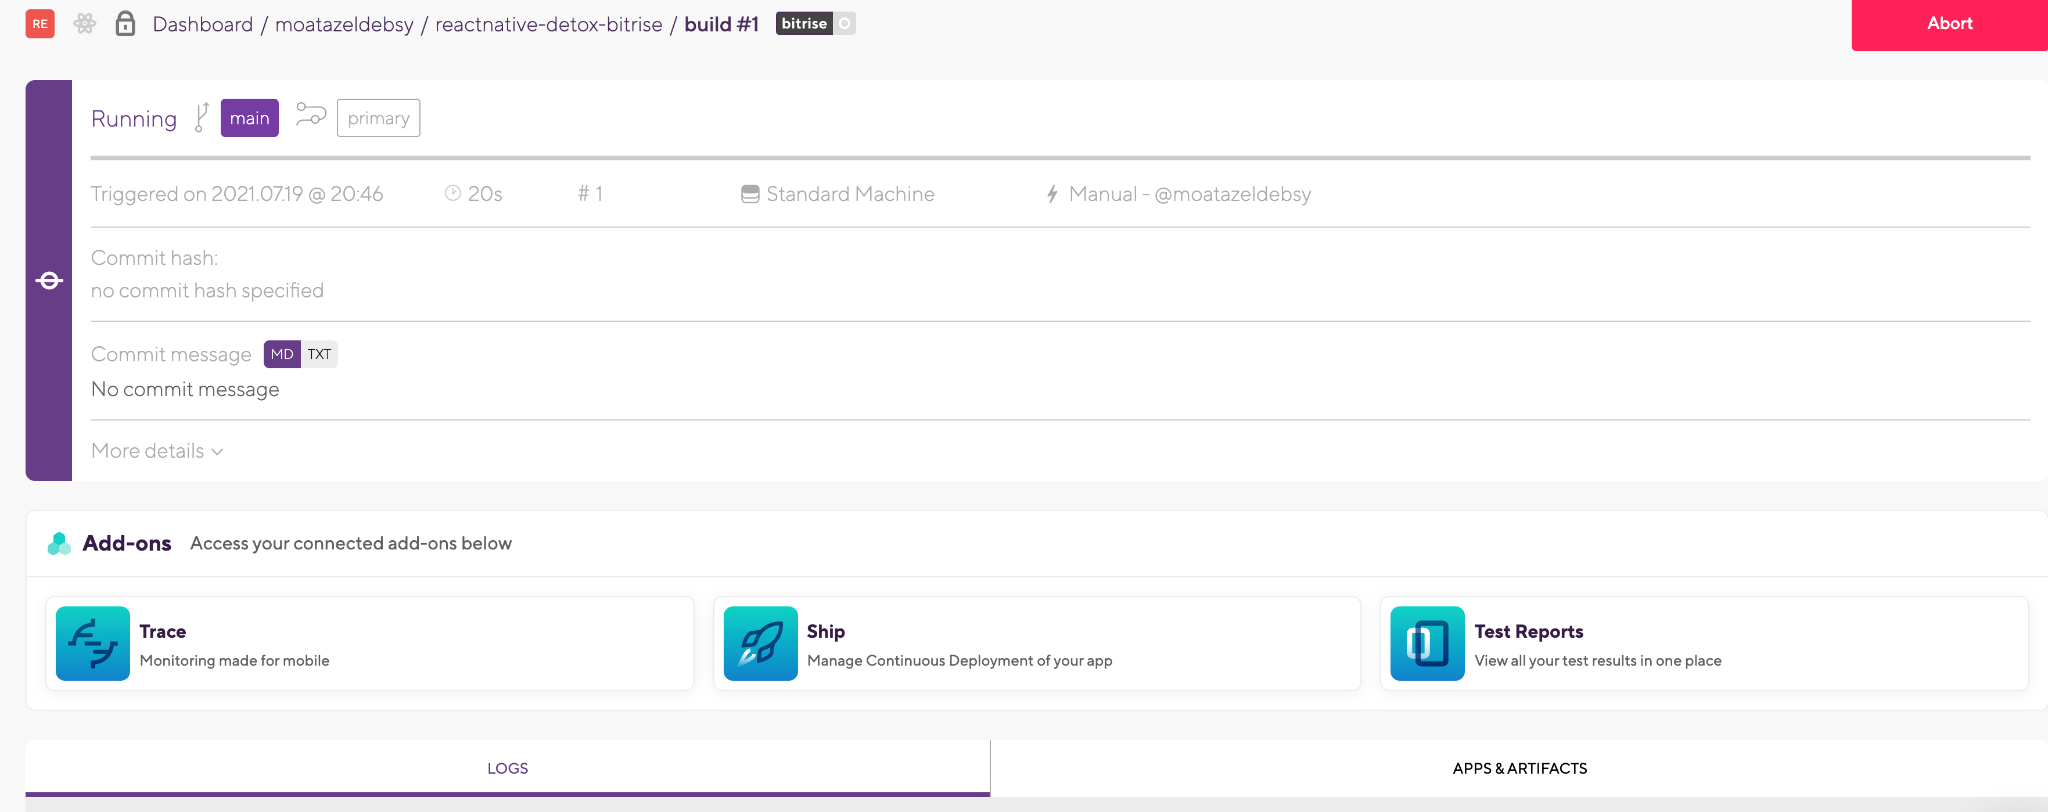The width and height of the screenshot is (2048, 812).
Task: Click the Running status label
Action: (x=134, y=119)
